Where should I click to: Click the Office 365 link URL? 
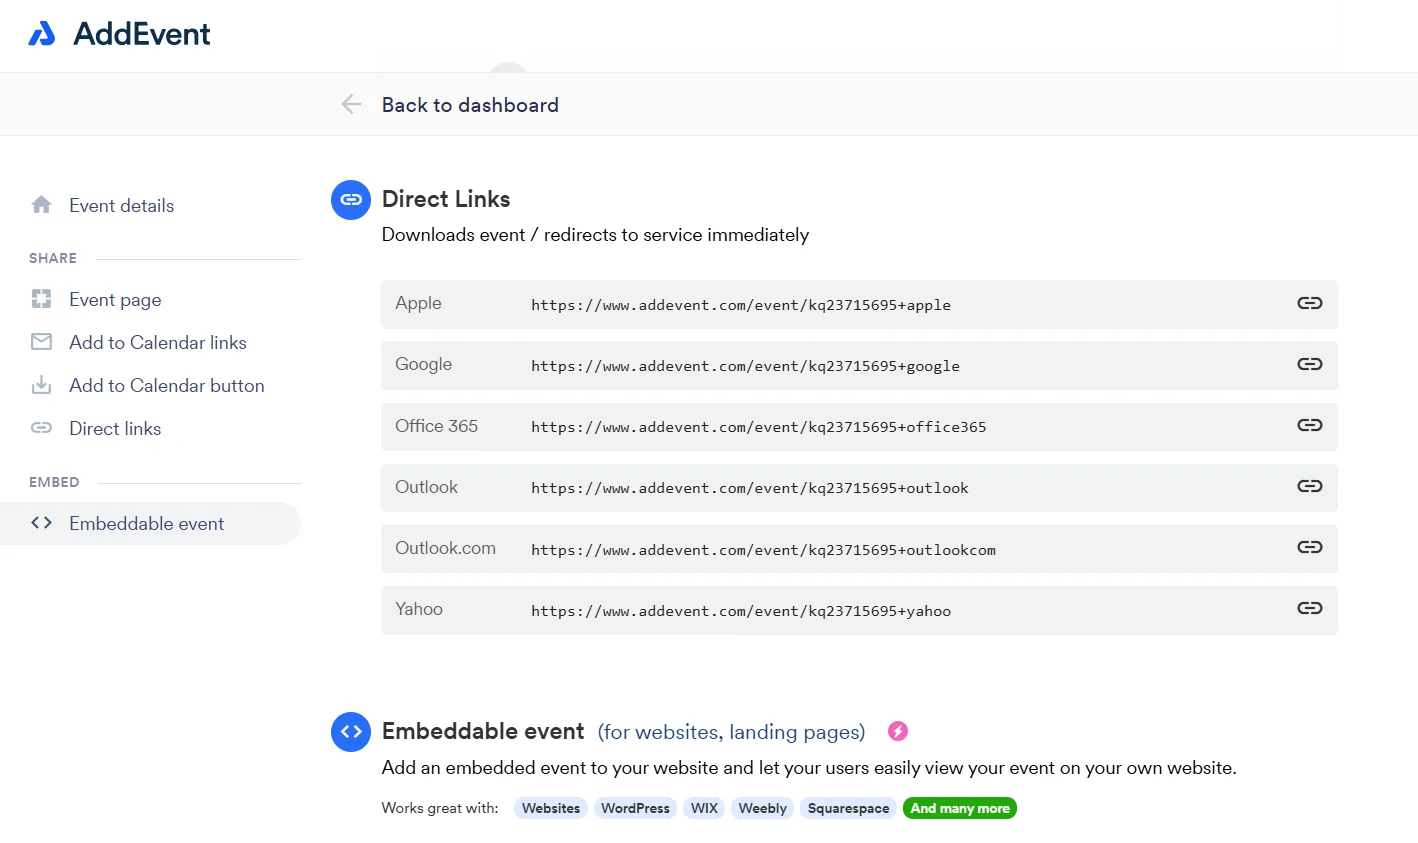[759, 427]
